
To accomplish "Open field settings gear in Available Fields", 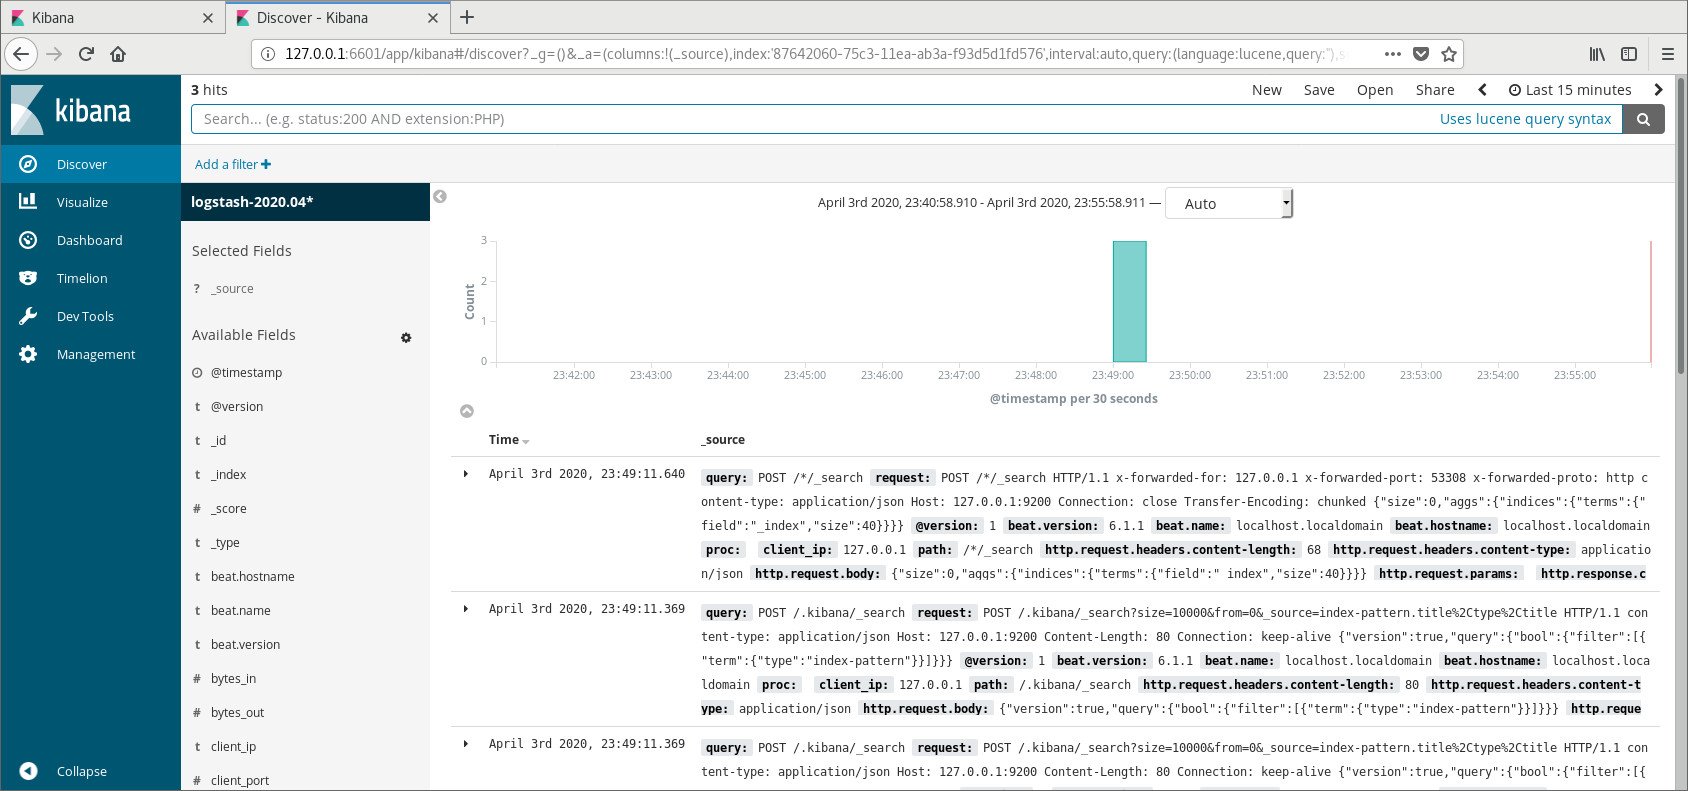I will (x=406, y=338).
